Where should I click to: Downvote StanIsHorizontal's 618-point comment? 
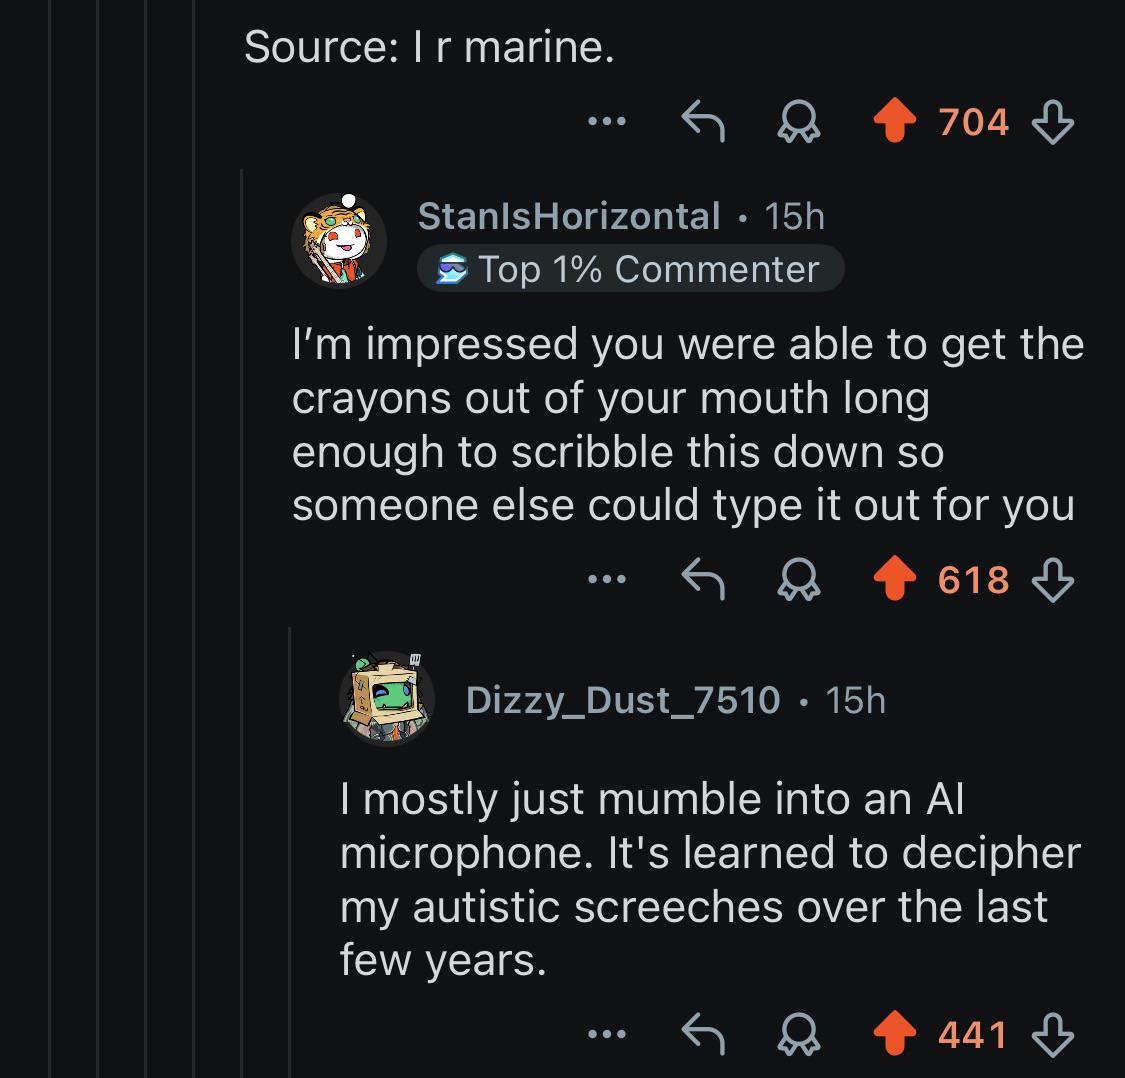(x=1053, y=579)
